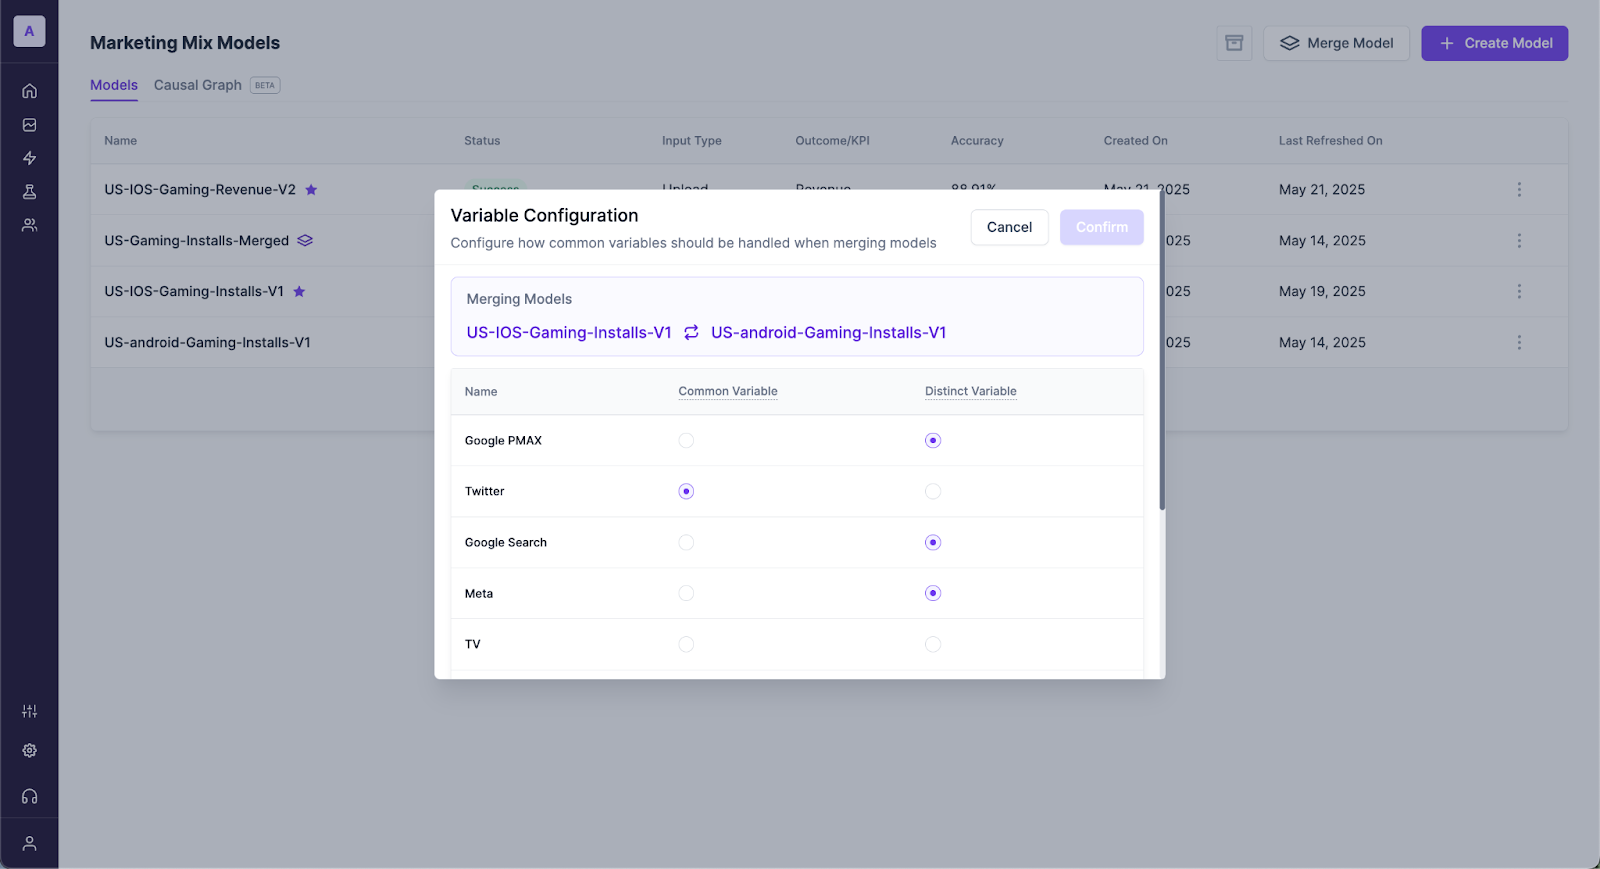Open the sliders controls sidebar icon

point(30,711)
